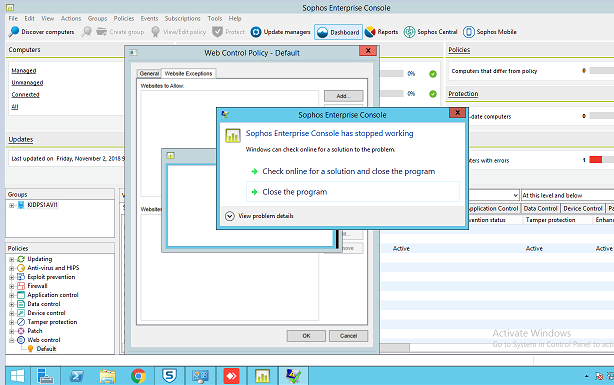The height and width of the screenshot is (385, 614).
Task: Click the Application control policy icon
Action: click(x=21, y=295)
